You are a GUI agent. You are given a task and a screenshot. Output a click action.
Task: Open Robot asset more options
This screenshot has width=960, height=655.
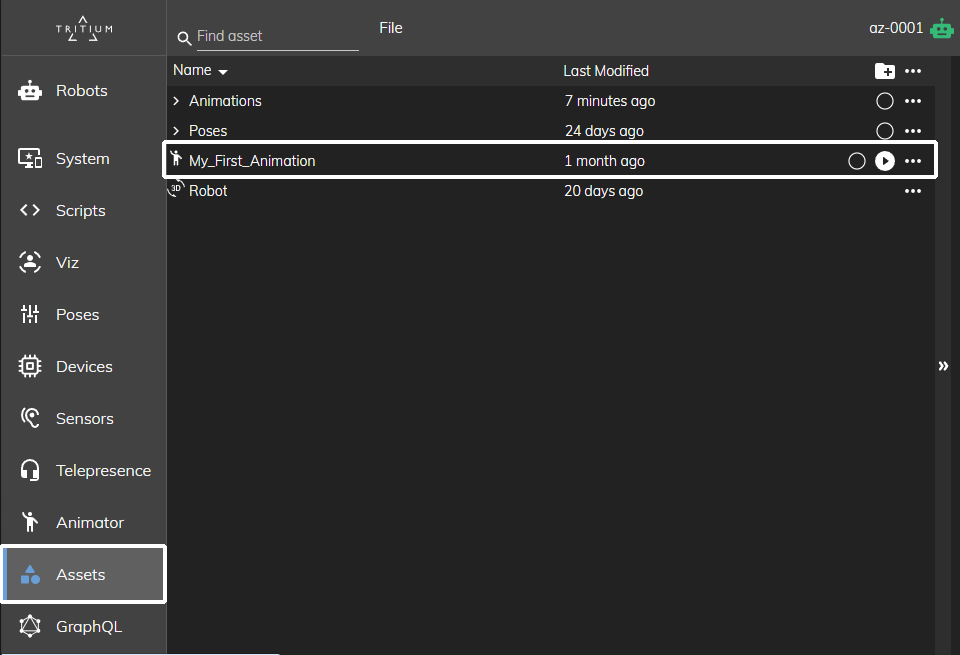click(913, 191)
